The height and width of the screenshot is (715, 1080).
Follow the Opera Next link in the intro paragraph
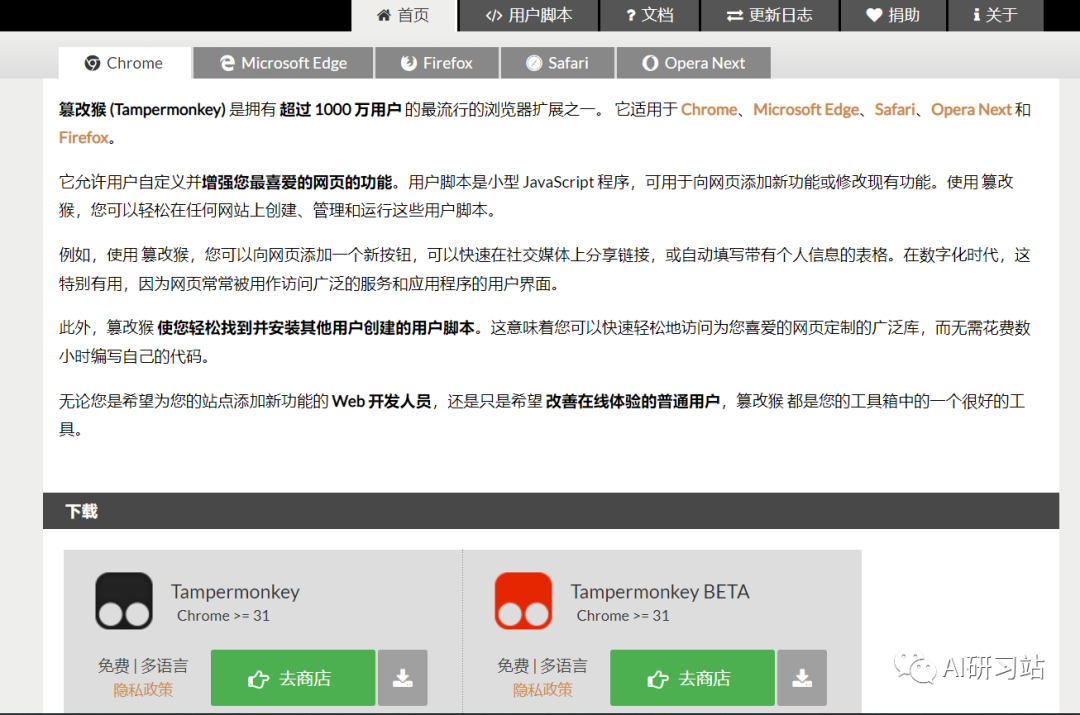971,110
